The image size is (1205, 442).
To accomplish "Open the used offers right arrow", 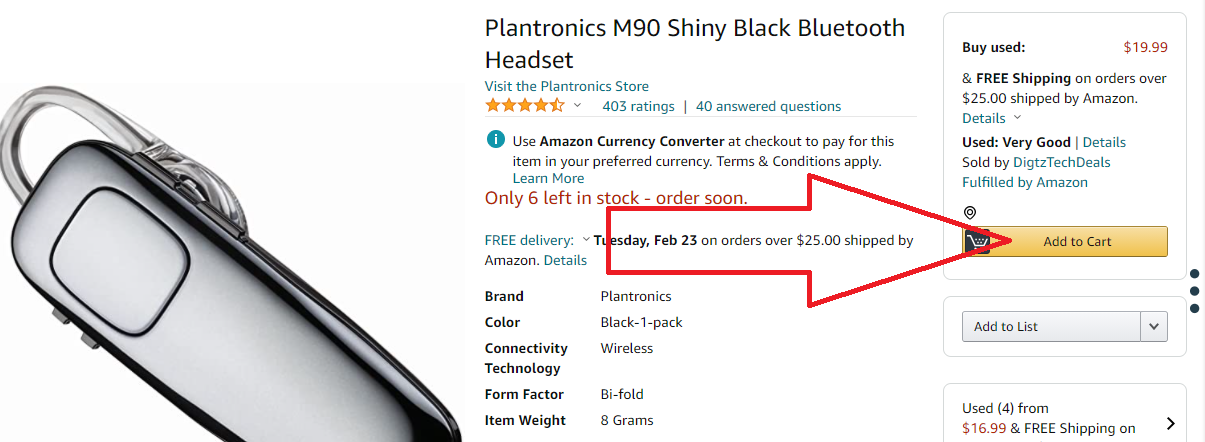I will pos(1170,424).
